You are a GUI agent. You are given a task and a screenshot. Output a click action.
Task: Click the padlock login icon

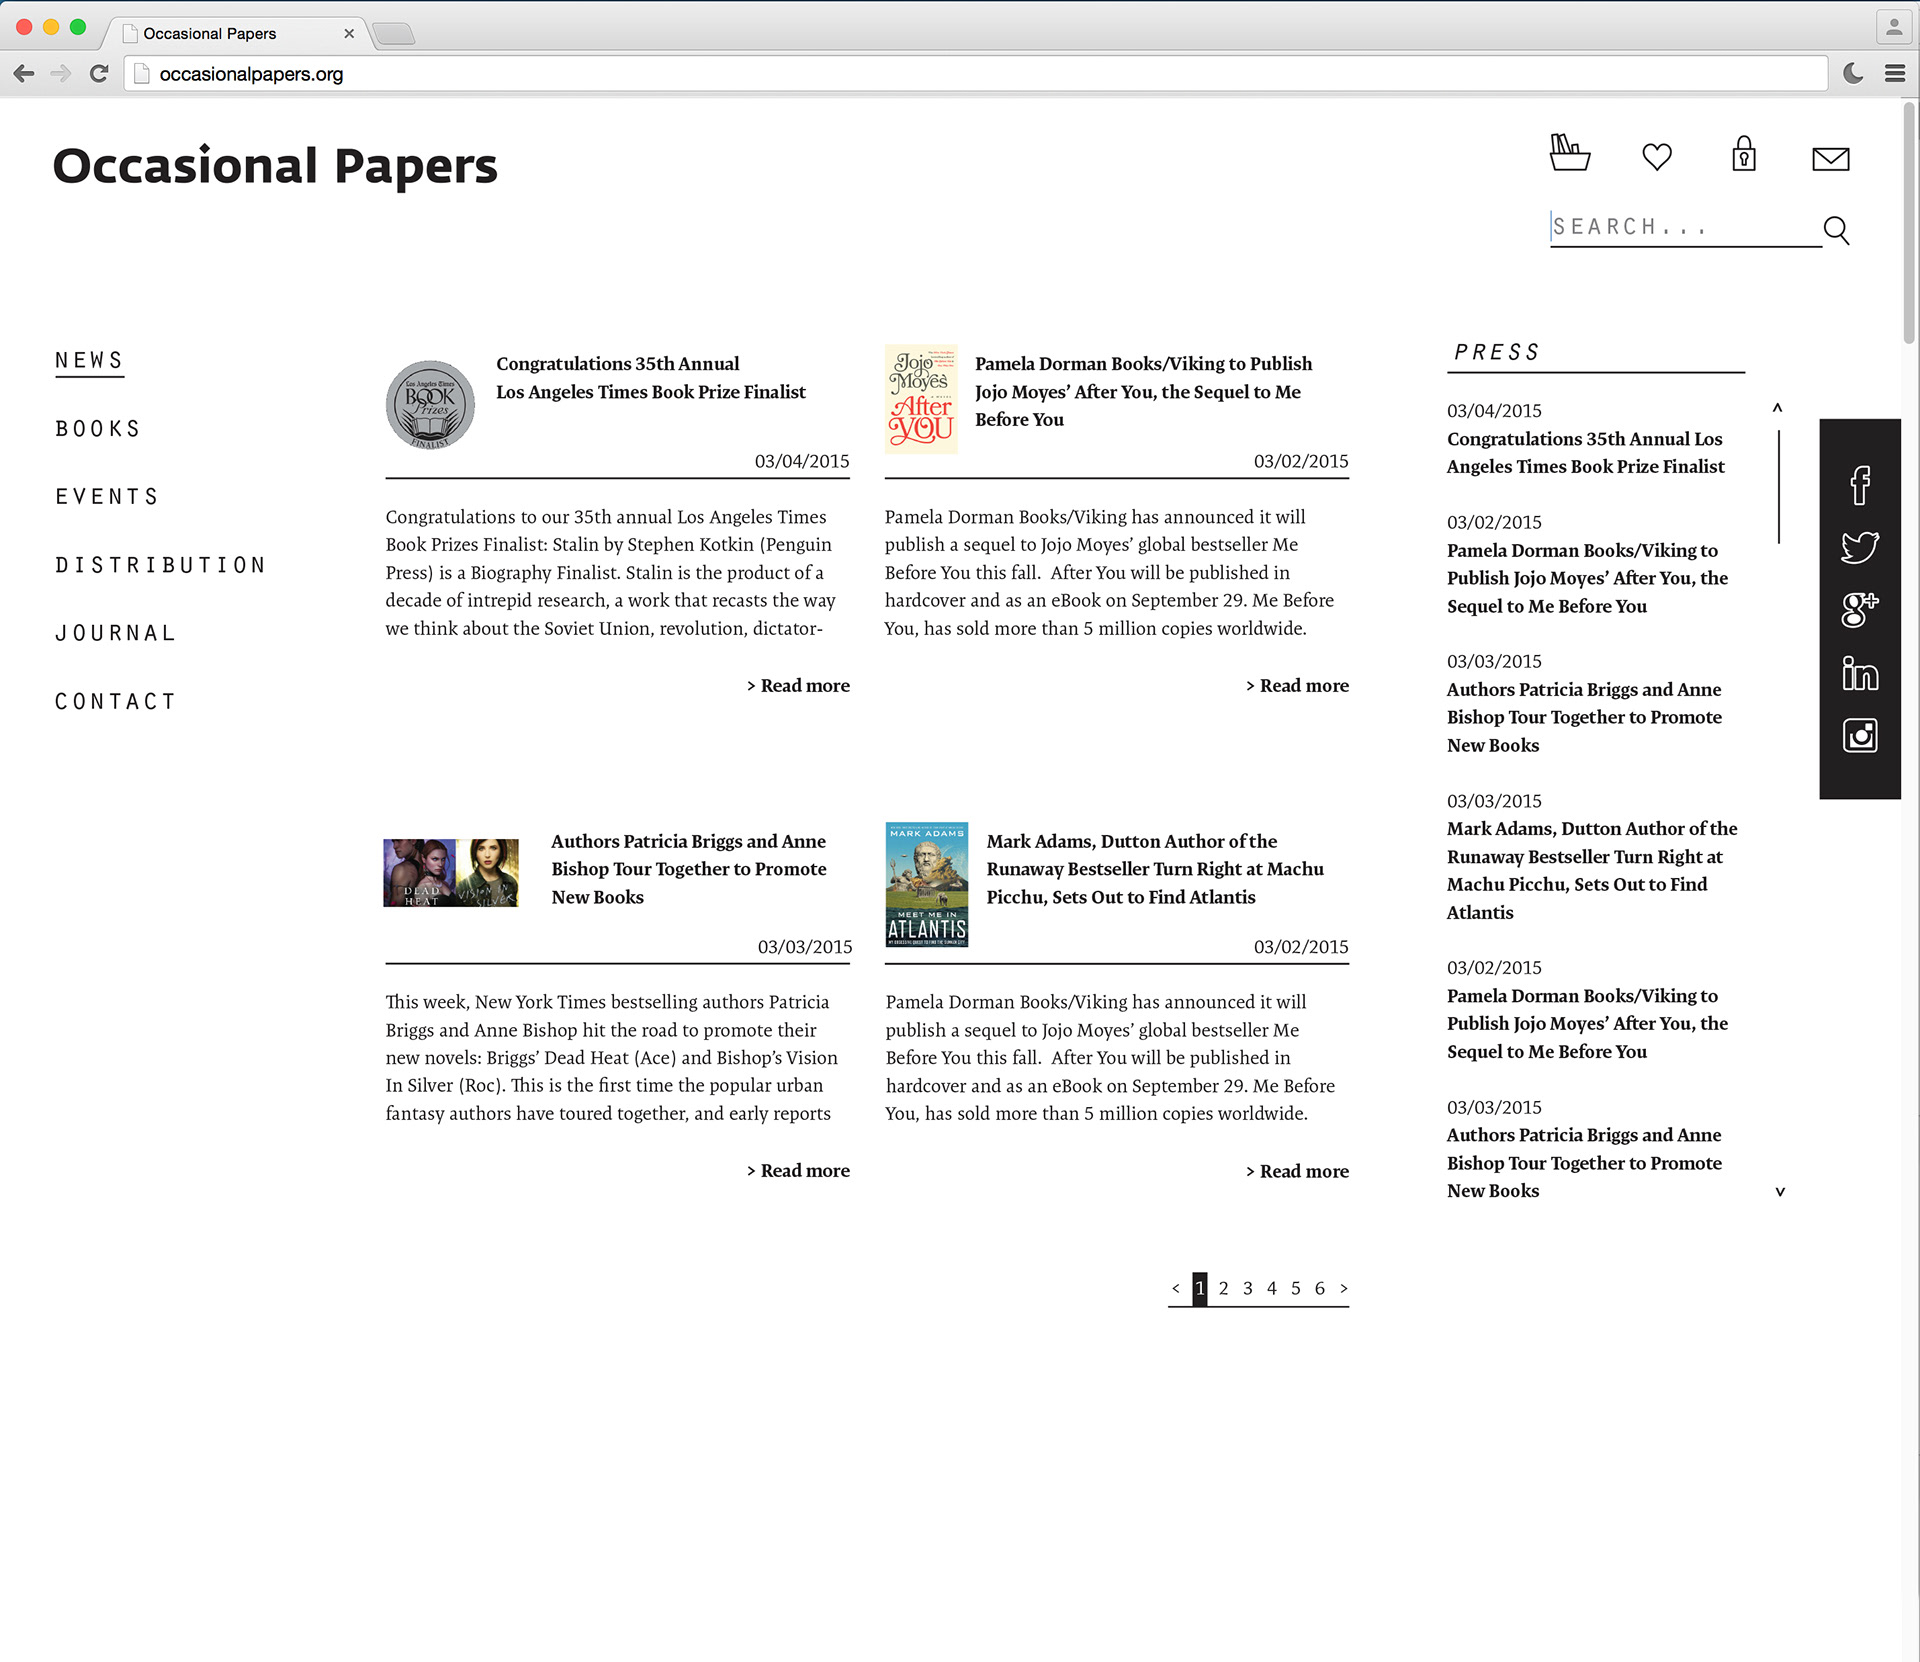pyautogui.click(x=1743, y=155)
